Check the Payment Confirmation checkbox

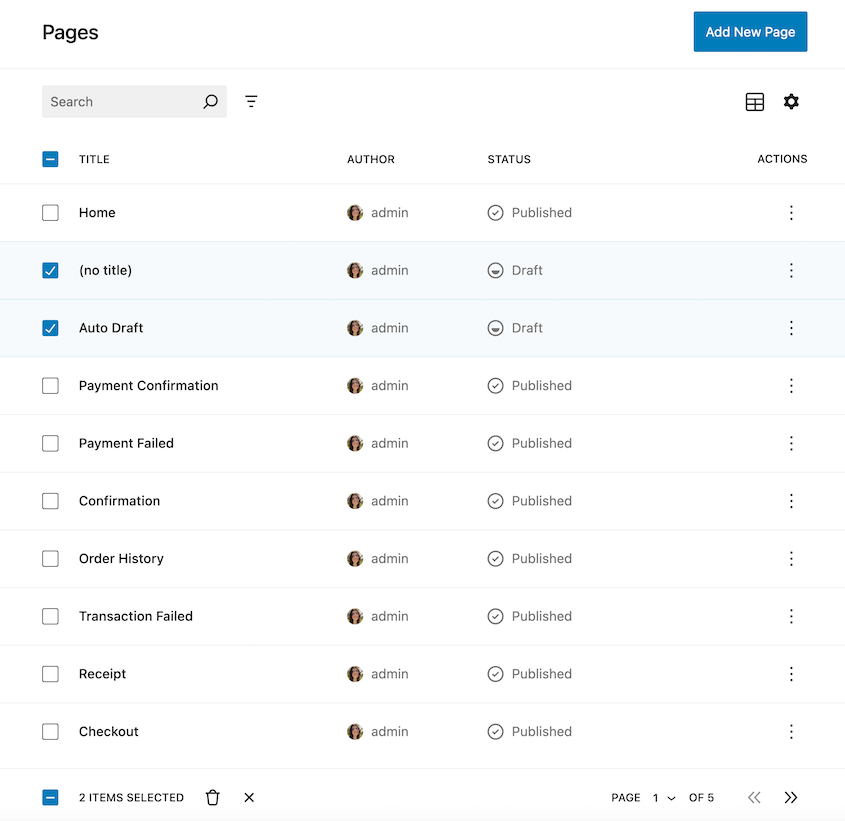pyautogui.click(x=50, y=385)
